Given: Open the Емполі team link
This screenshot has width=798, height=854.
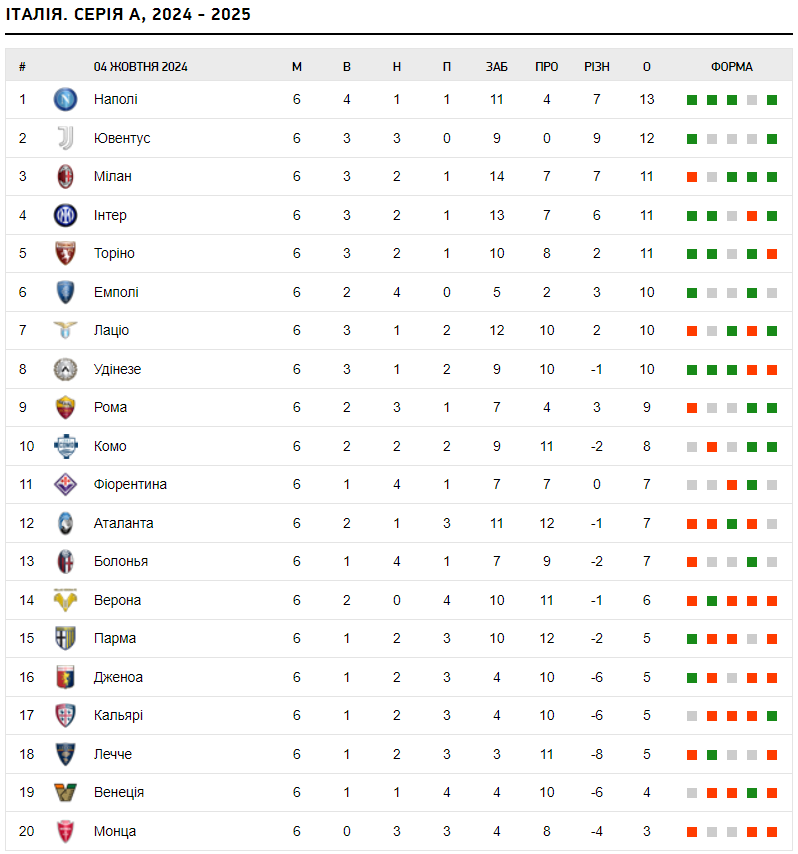Looking at the screenshot, I should pos(116,292).
